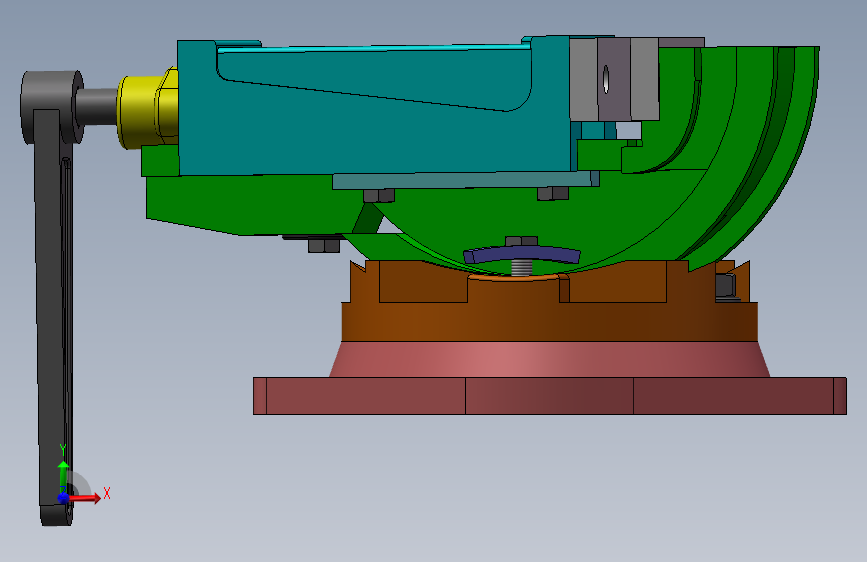This screenshot has height=562, width=867.
Task: Select the hex bolt below the green body's left end
Action: (x=323, y=245)
